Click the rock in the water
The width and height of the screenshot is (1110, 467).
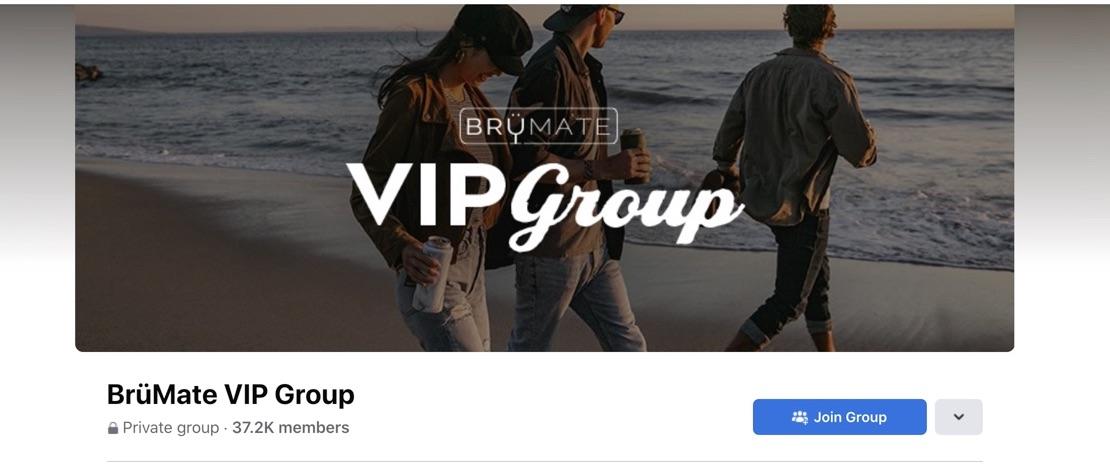click(88, 71)
